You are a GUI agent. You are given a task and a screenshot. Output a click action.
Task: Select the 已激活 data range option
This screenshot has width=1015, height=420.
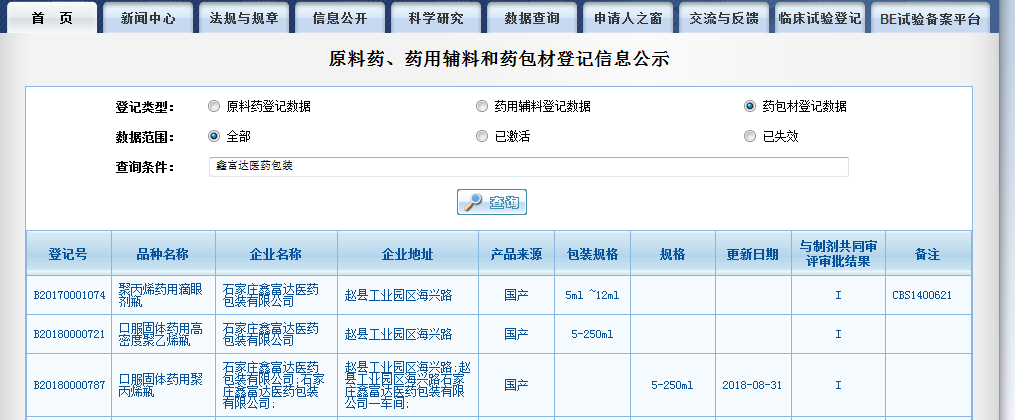point(483,136)
